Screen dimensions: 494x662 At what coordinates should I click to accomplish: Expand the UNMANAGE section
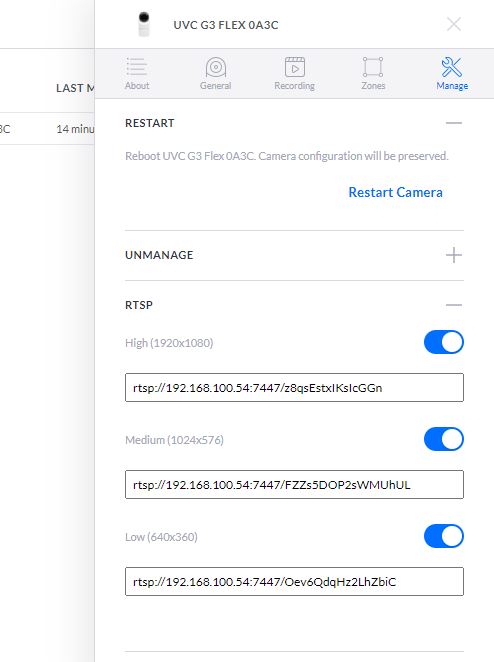[454, 255]
